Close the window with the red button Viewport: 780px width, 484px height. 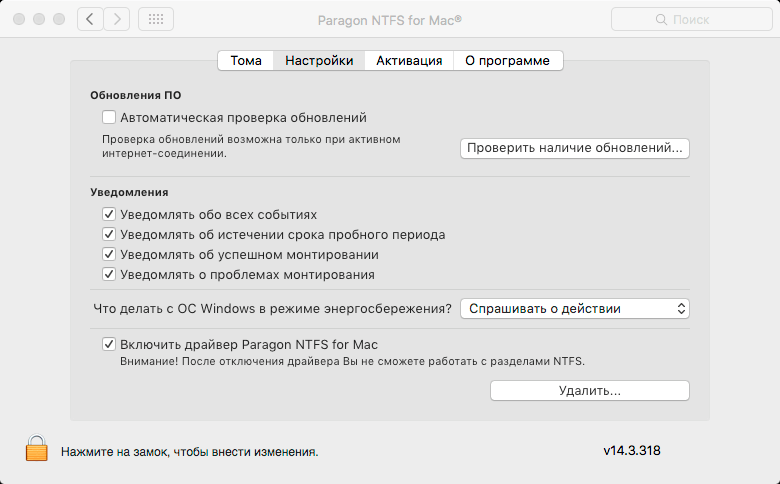pyautogui.click(x=19, y=19)
